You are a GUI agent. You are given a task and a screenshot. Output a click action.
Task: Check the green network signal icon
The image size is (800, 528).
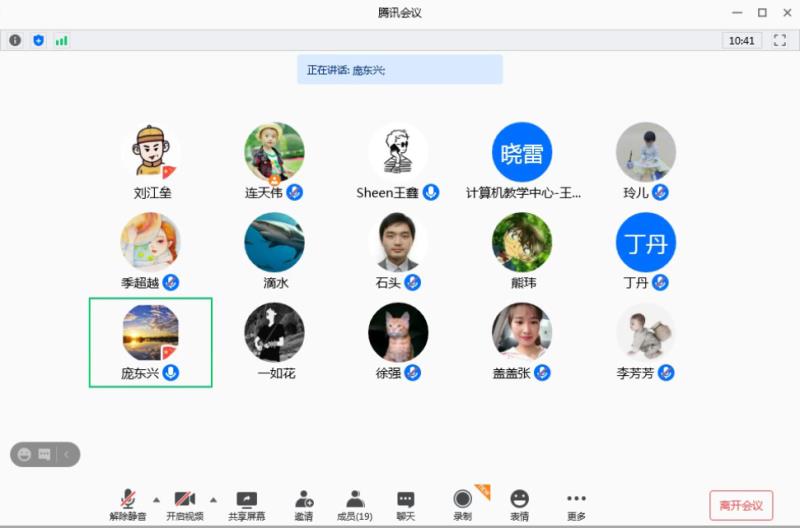tap(61, 40)
